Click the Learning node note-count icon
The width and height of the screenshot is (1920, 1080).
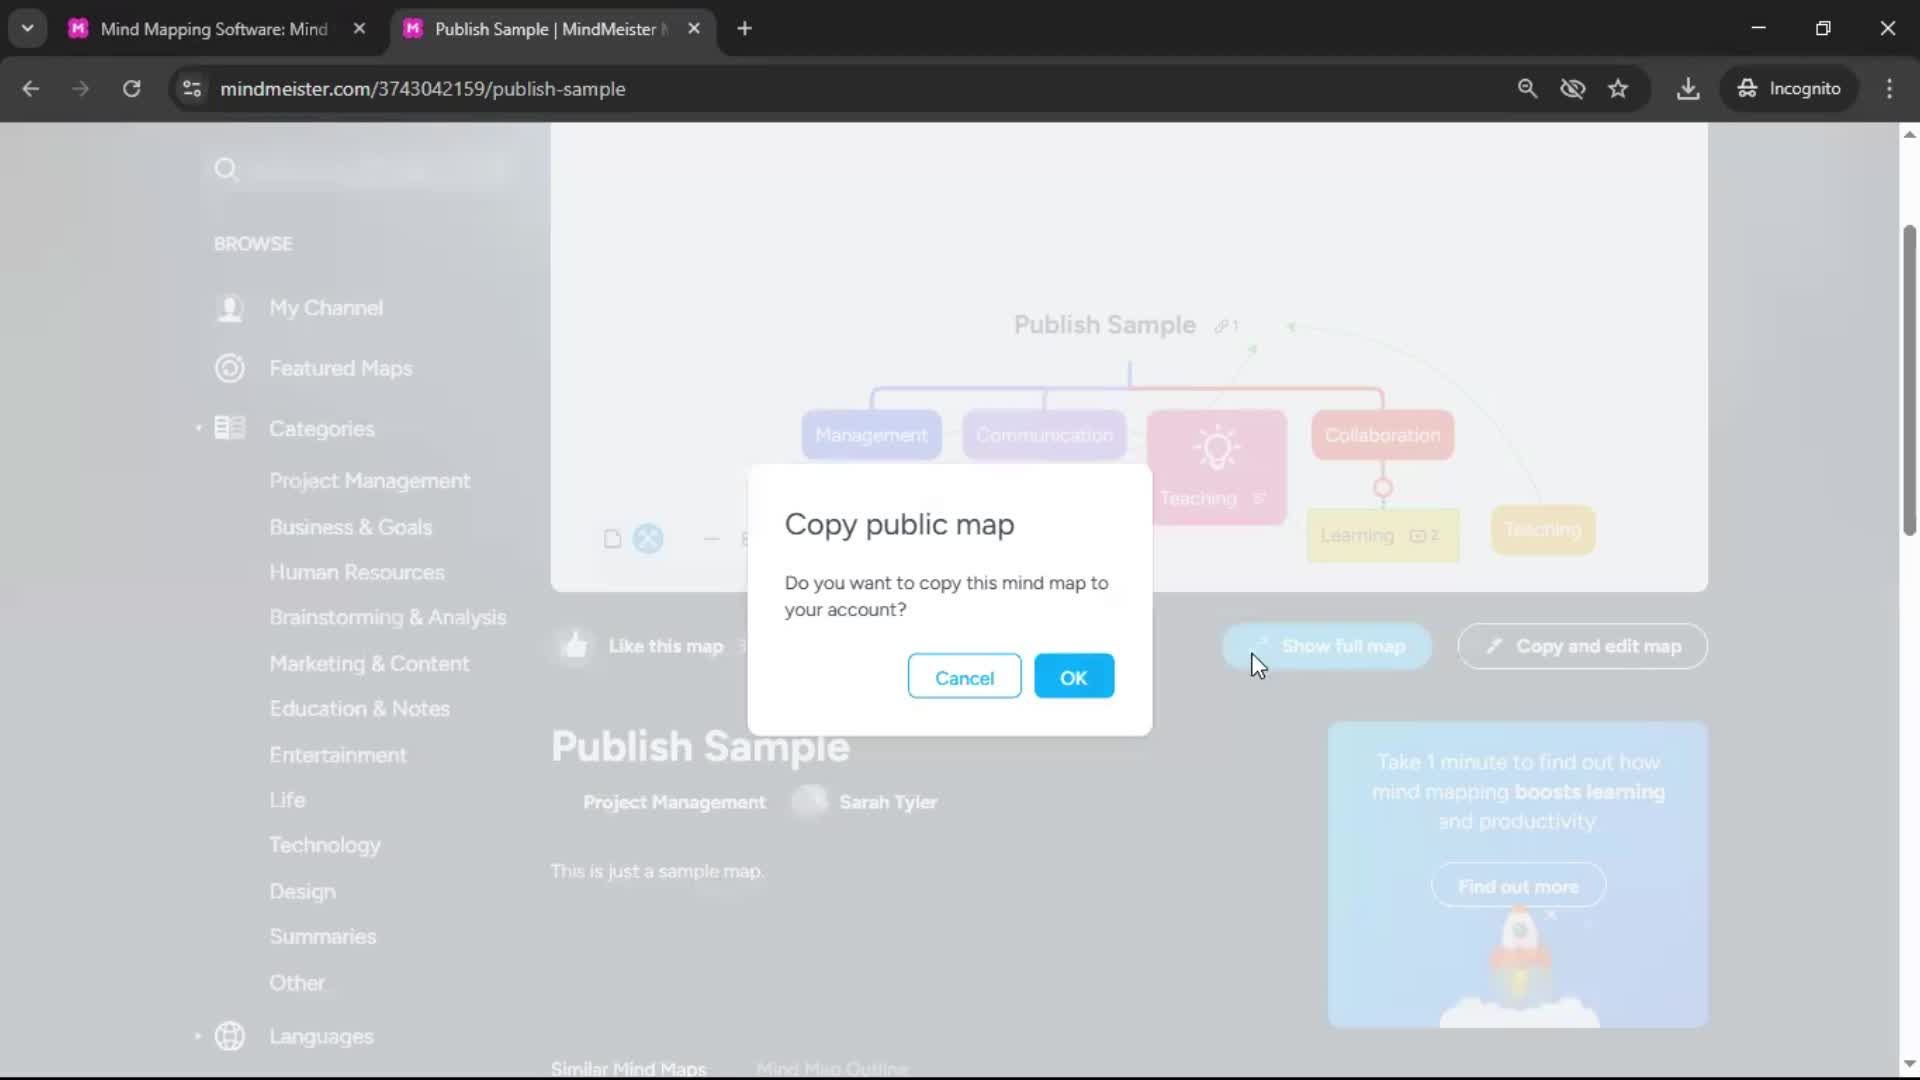1423,536
